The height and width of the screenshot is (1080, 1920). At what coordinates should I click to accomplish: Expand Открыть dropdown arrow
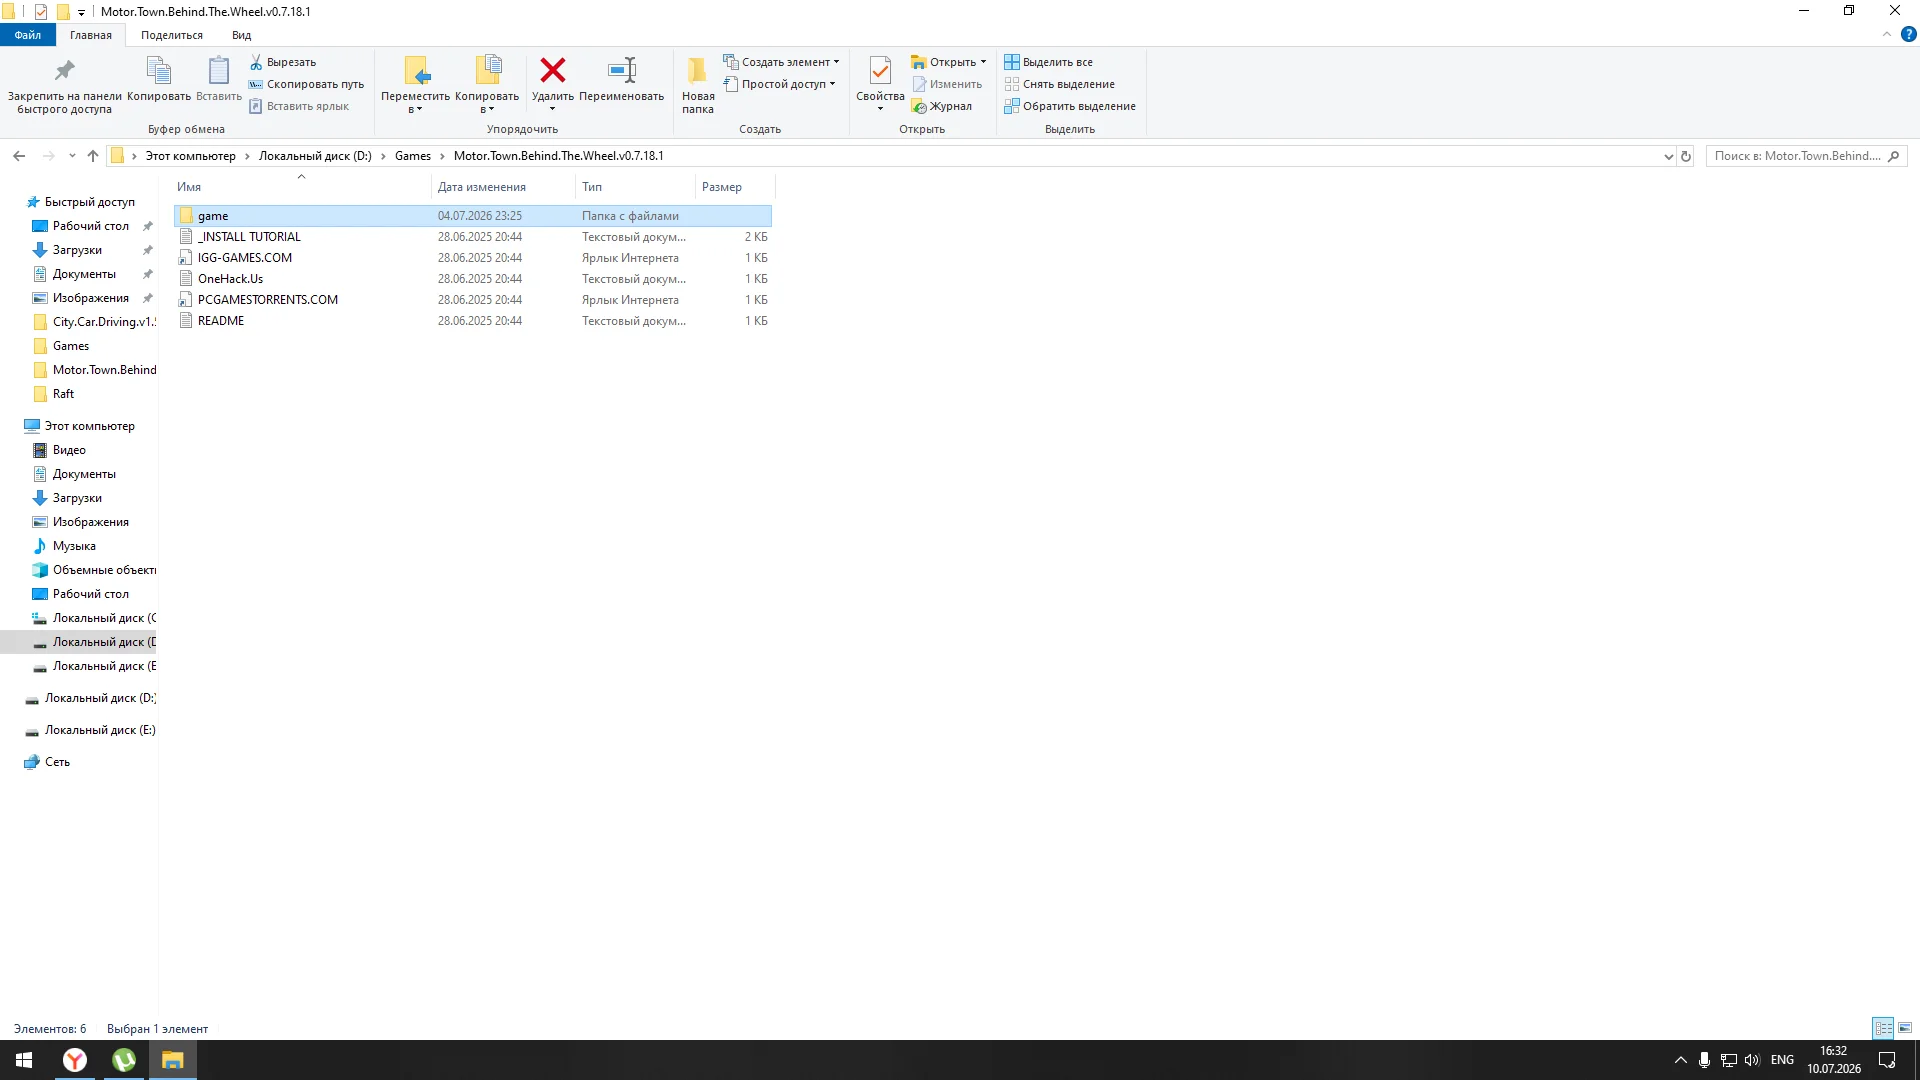983,62
